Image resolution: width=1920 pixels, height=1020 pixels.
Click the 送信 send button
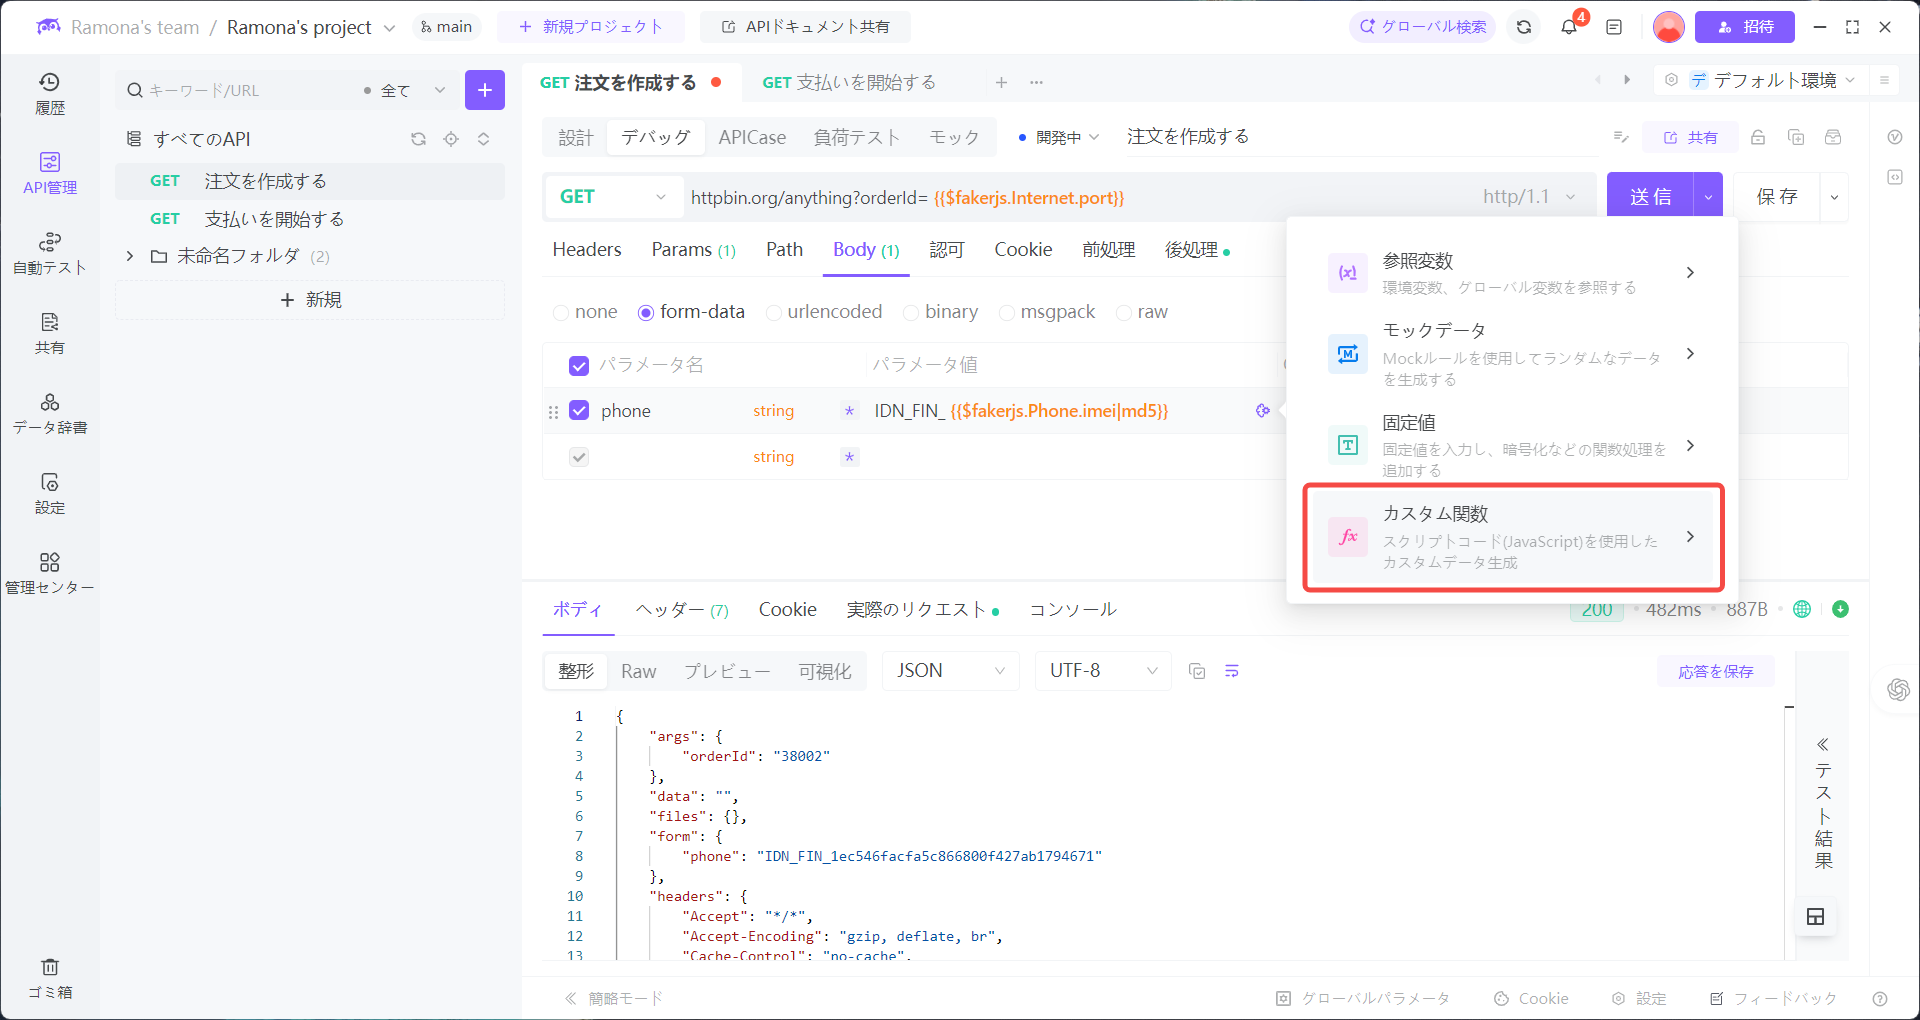1651,196
